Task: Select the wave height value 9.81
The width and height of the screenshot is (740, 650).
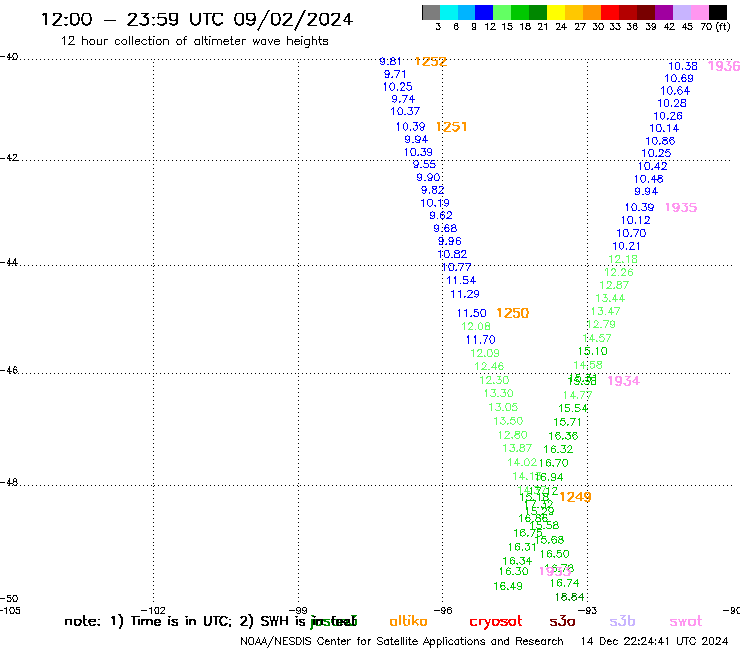Action: point(390,61)
